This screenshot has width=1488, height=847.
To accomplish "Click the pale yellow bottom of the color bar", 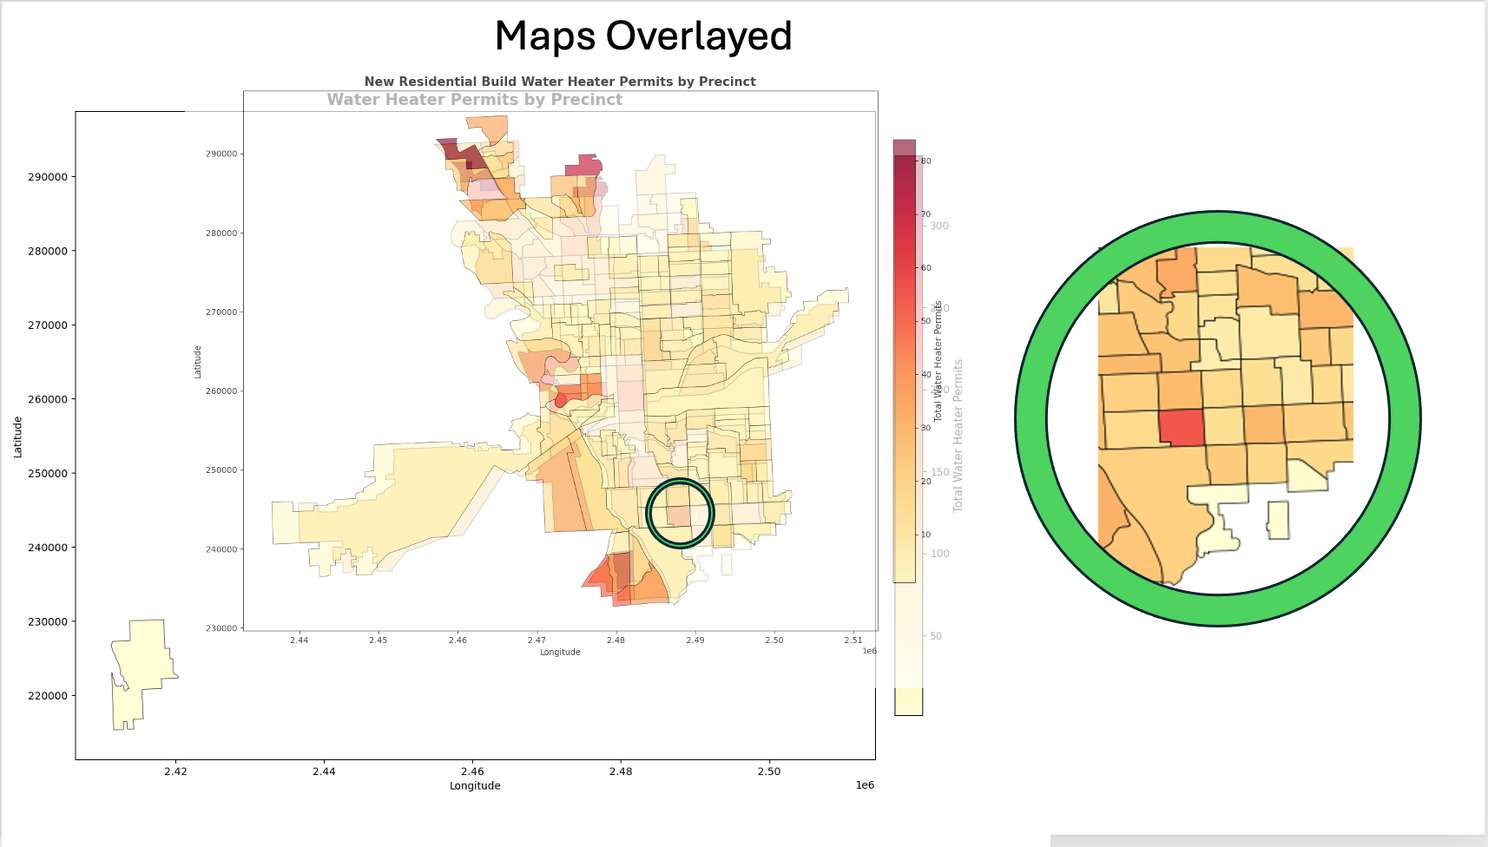I will pos(908,702).
